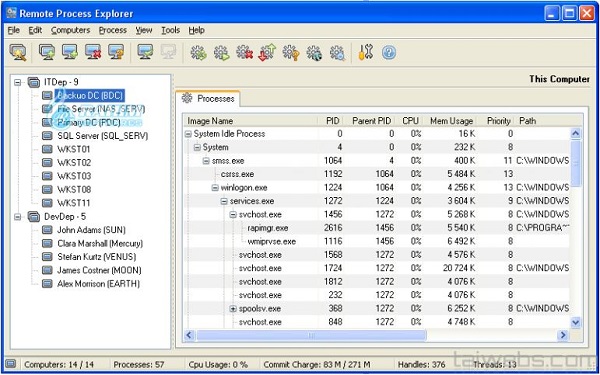Collapse the ITDep - 9 group
This screenshot has width=600, height=375.
[18, 82]
